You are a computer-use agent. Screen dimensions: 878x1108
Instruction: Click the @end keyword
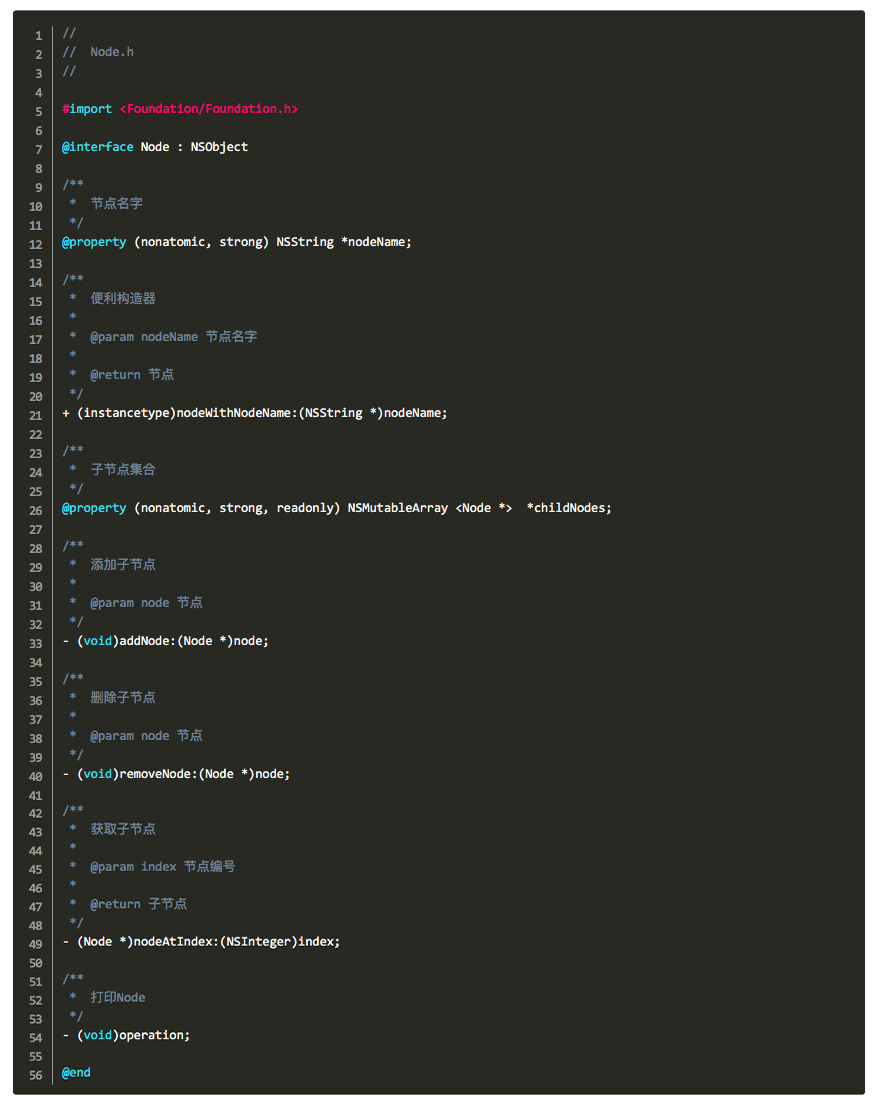(x=76, y=1072)
